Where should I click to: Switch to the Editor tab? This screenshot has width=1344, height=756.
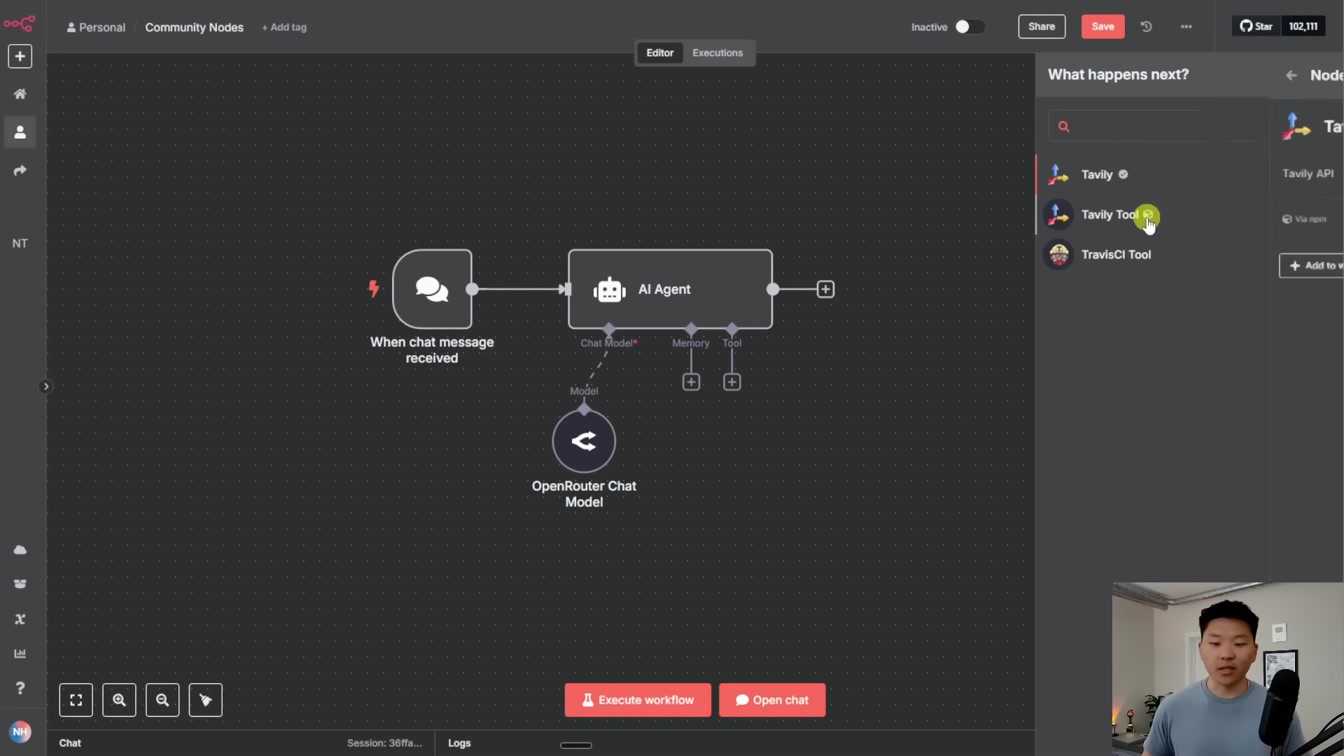[x=660, y=53]
